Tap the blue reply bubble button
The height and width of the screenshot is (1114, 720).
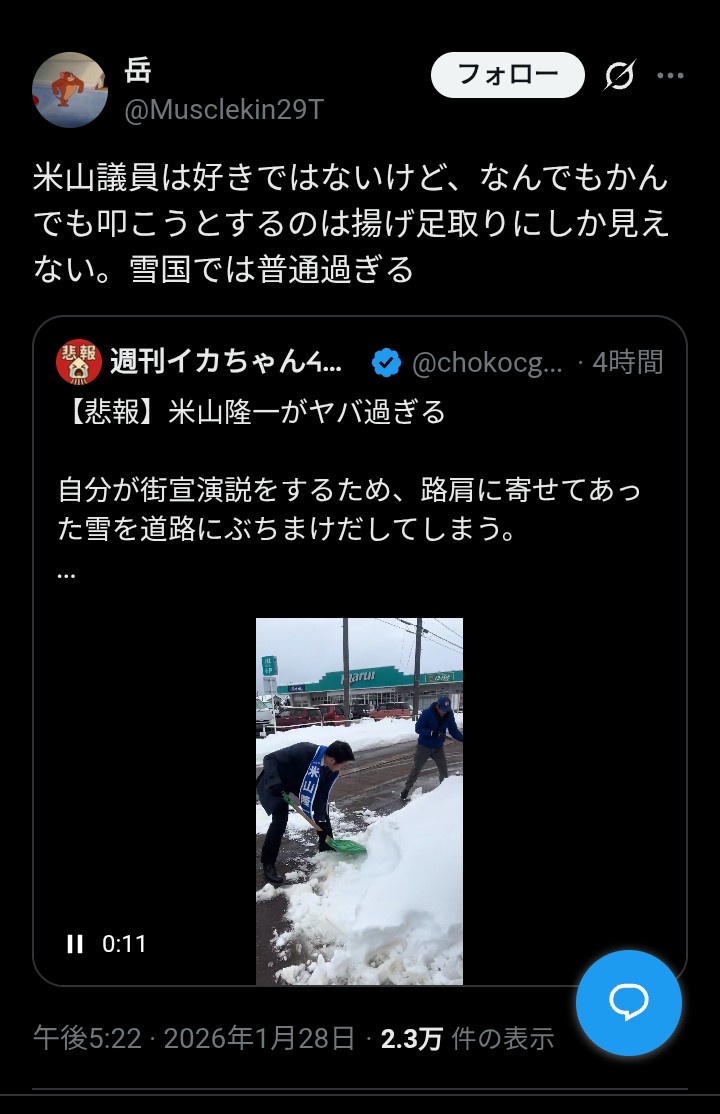(629, 1002)
